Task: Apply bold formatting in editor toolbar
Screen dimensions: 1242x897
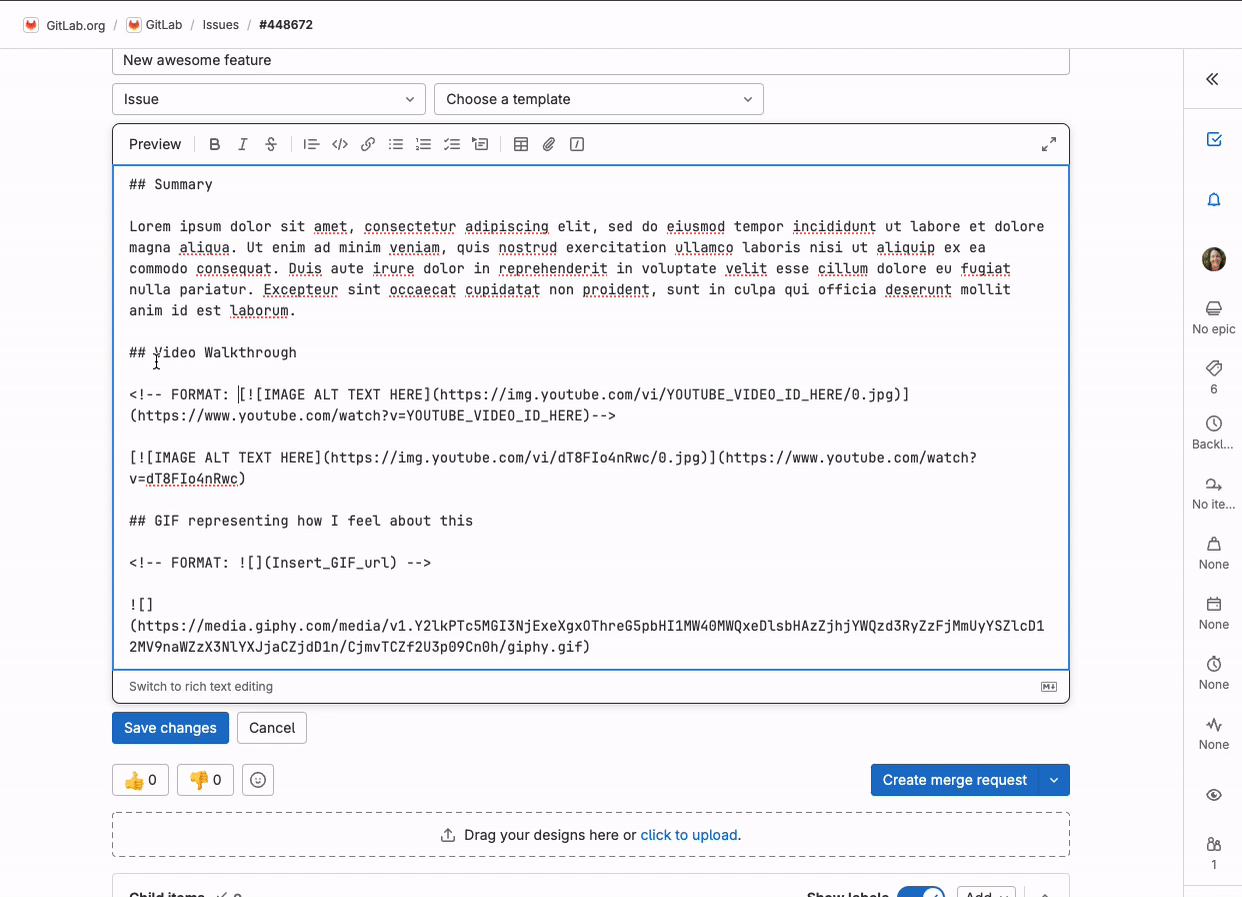Action: click(214, 144)
